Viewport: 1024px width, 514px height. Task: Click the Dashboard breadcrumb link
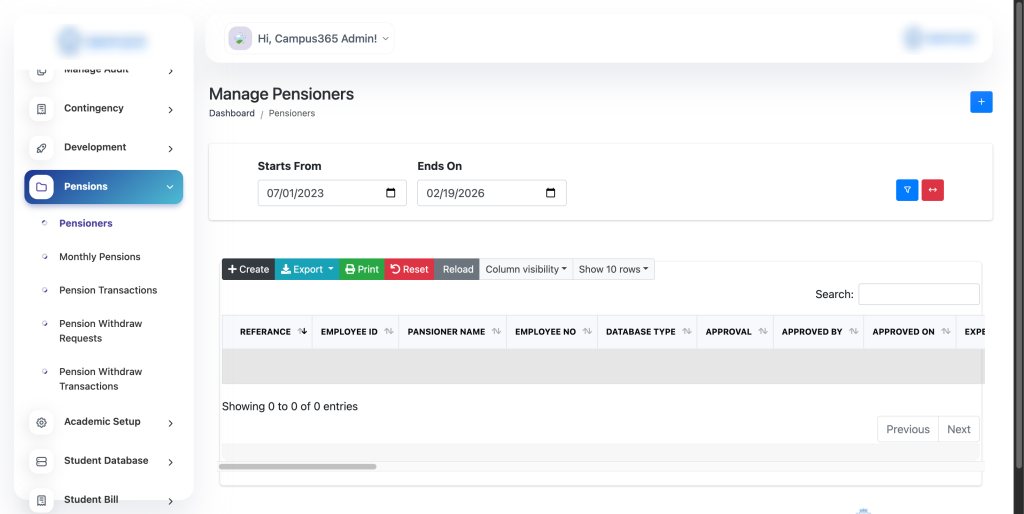pos(232,114)
